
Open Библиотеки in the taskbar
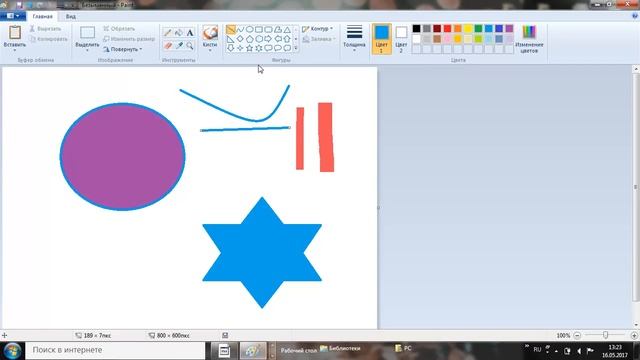(x=340, y=349)
